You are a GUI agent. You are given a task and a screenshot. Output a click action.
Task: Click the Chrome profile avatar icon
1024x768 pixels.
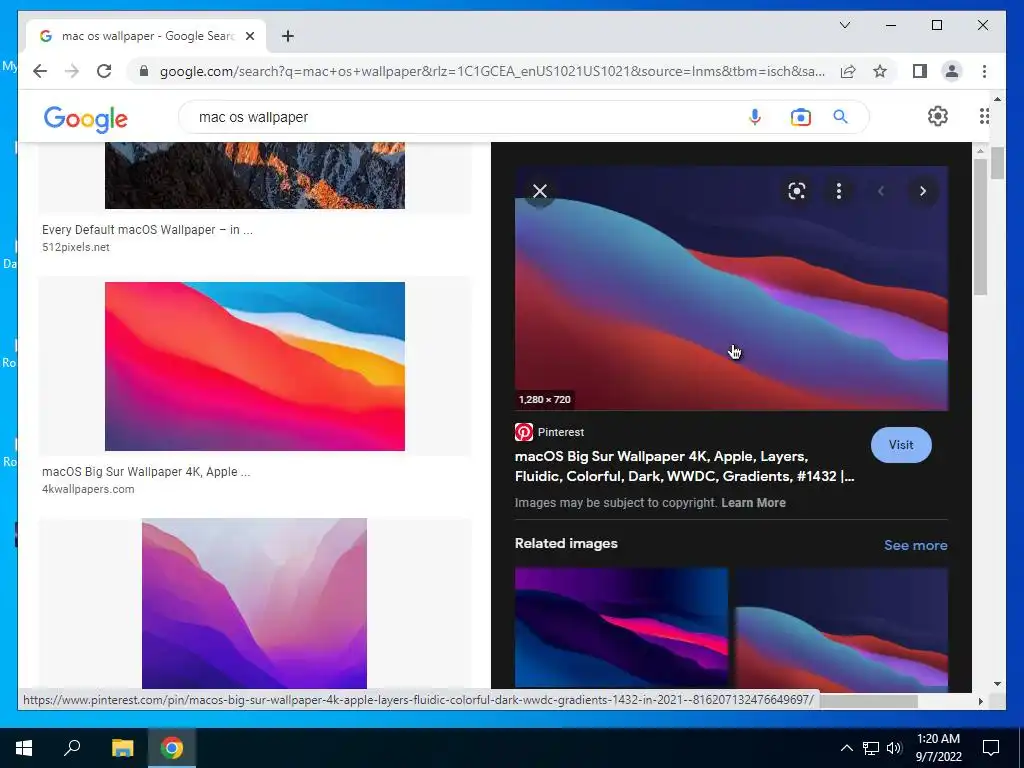pyautogui.click(x=952, y=71)
